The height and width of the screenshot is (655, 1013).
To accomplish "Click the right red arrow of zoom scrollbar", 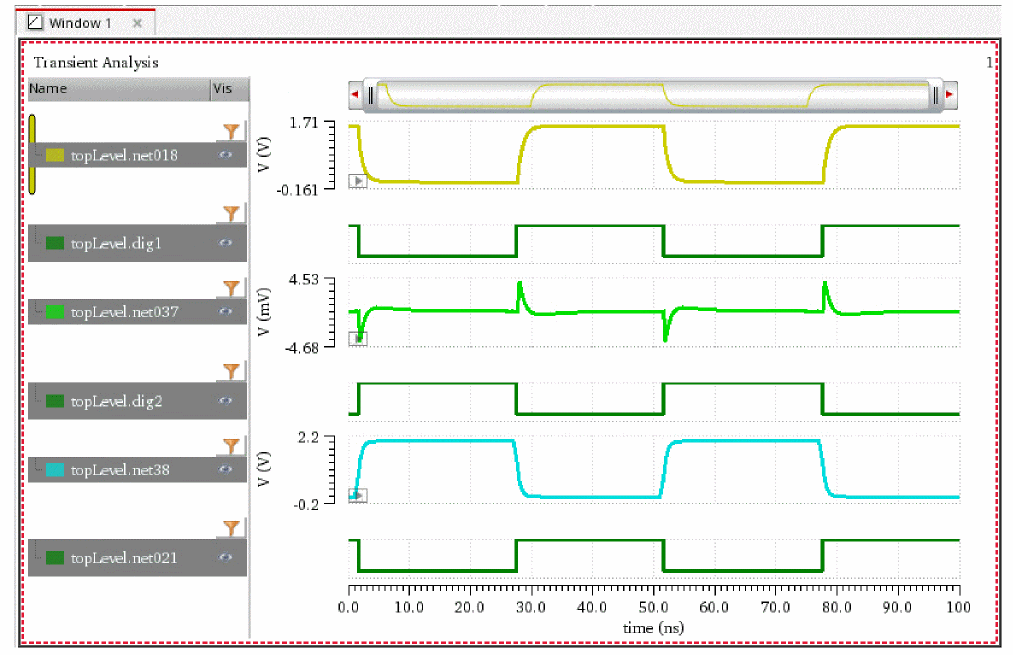I will (x=950, y=95).
